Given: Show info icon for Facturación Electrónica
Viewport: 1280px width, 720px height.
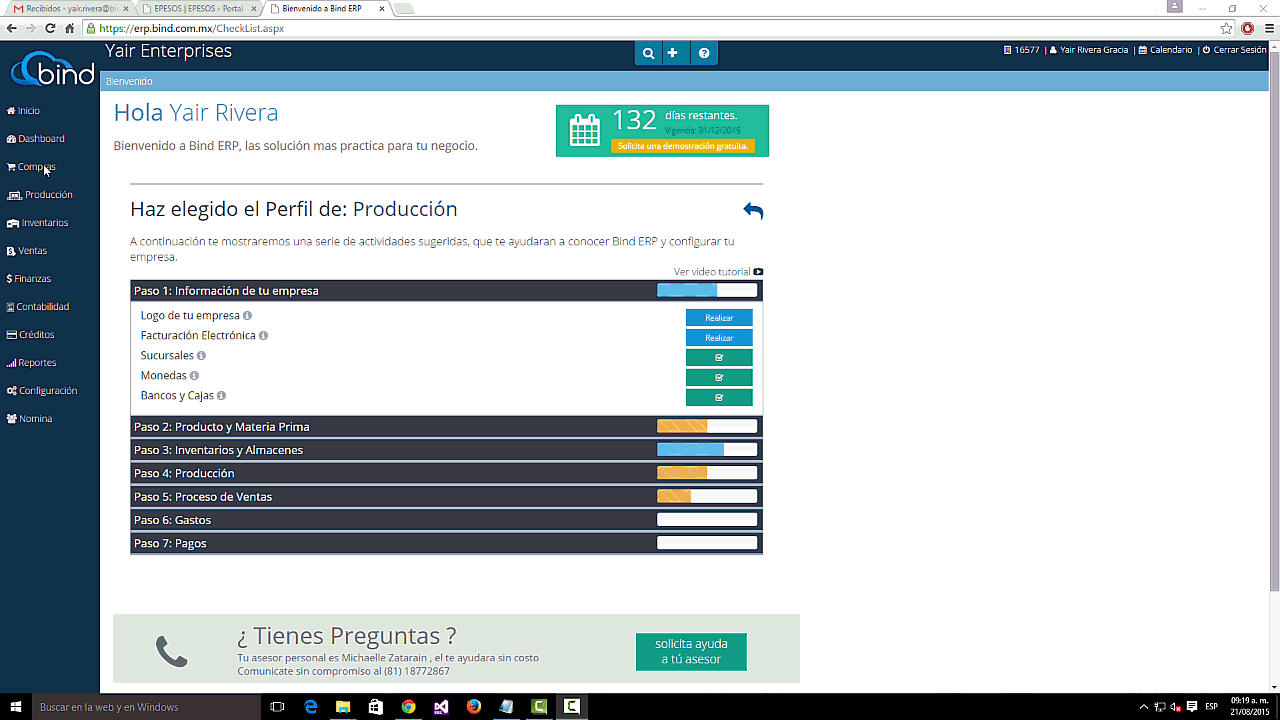Looking at the screenshot, I should click(263, 336).
